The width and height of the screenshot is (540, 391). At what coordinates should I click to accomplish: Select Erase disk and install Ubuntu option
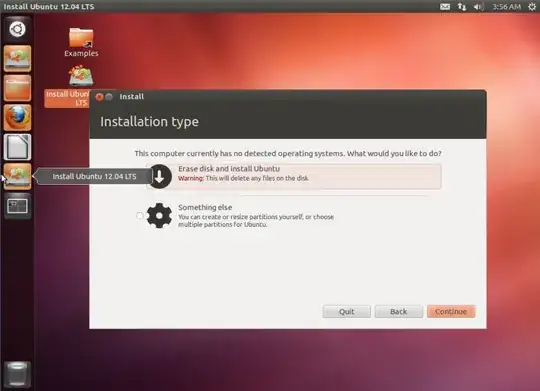click(x=294, y=176)
